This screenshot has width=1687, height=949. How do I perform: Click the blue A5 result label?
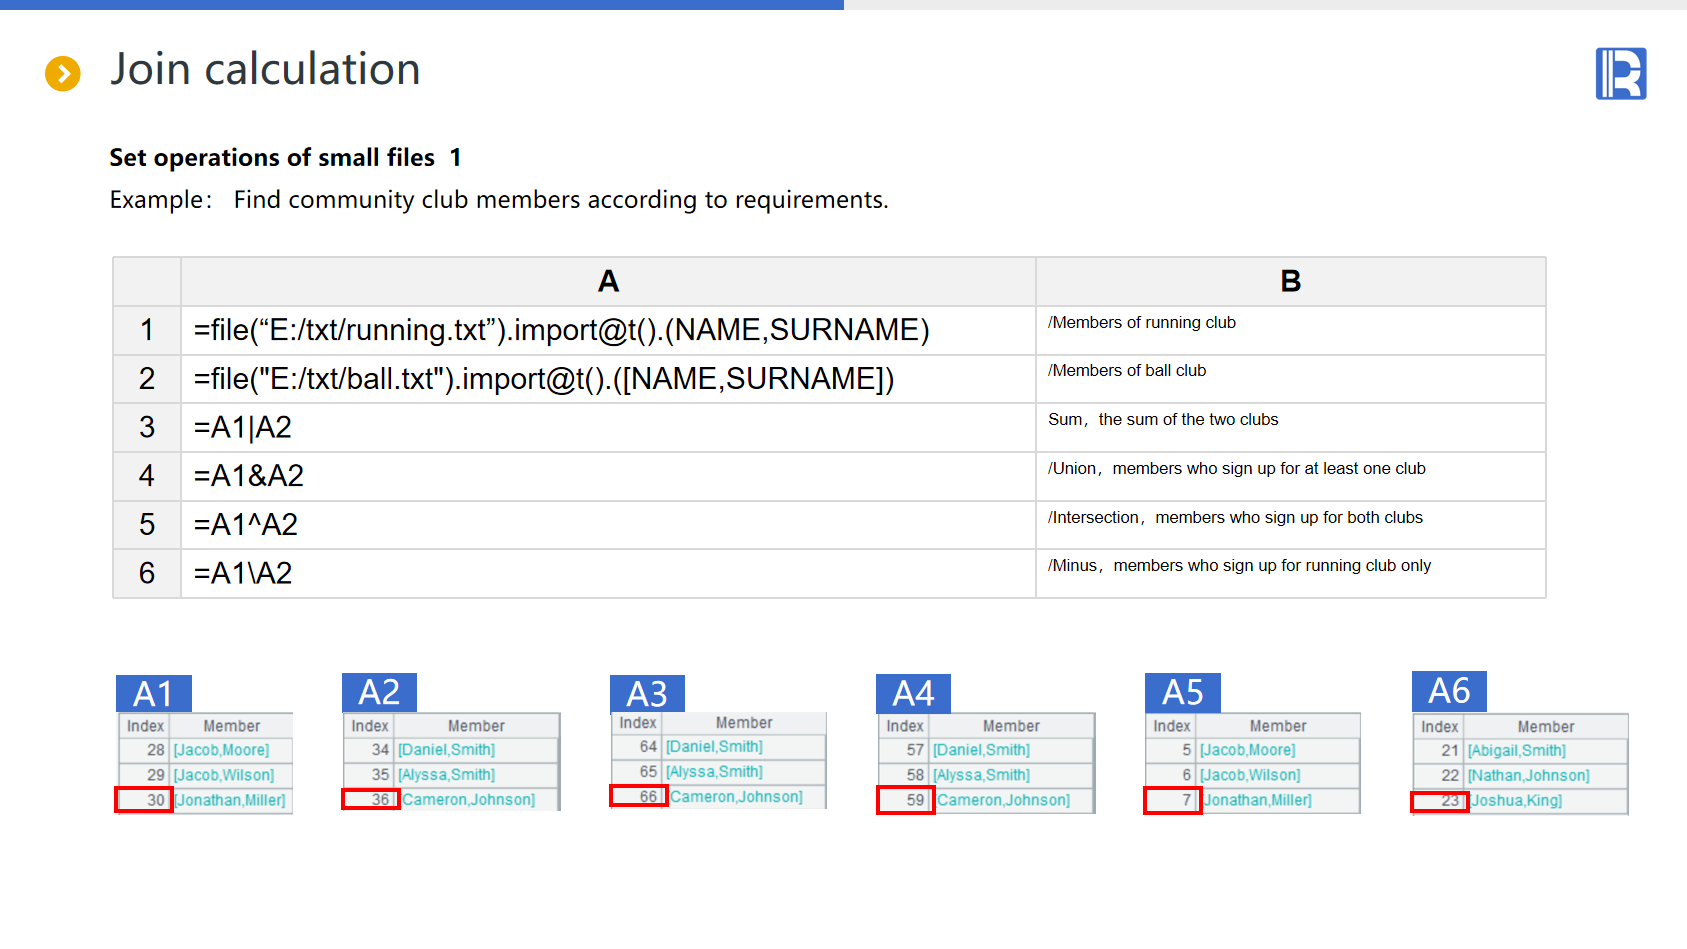pyautogui.click(x=1182, y=692)
